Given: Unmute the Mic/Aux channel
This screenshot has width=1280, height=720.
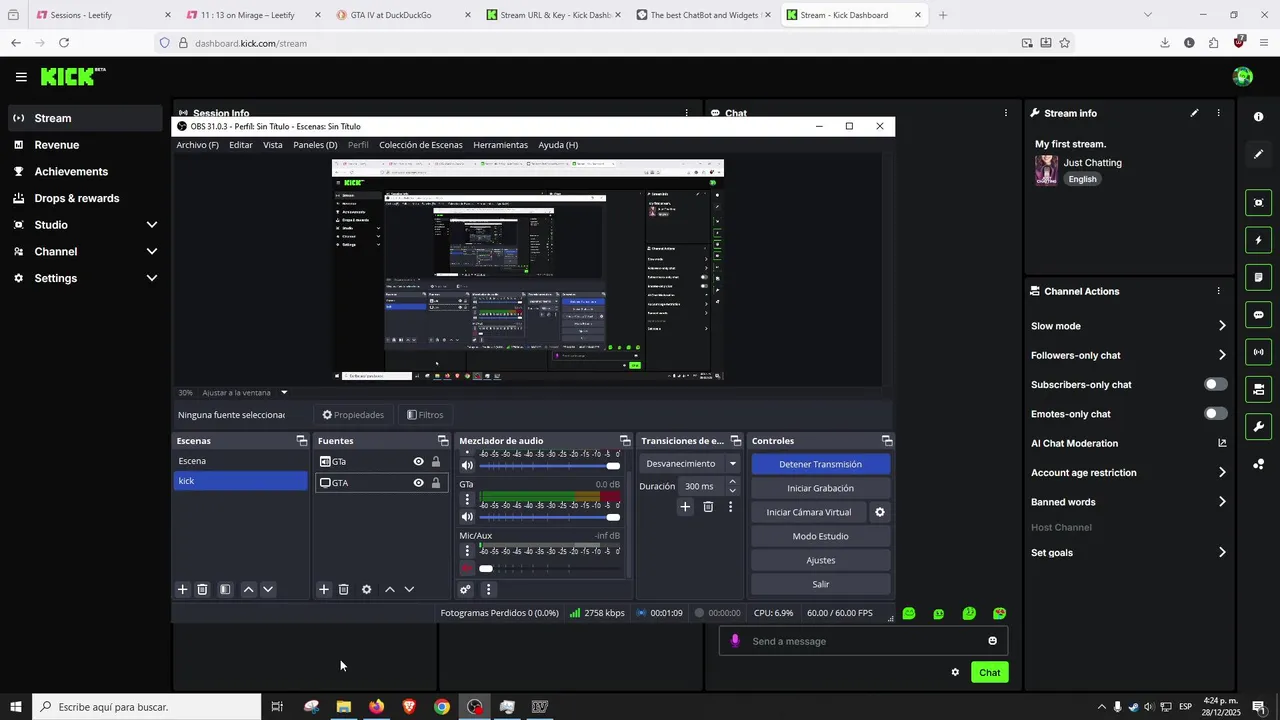Looking at the screenshot, I should [466, 568].
